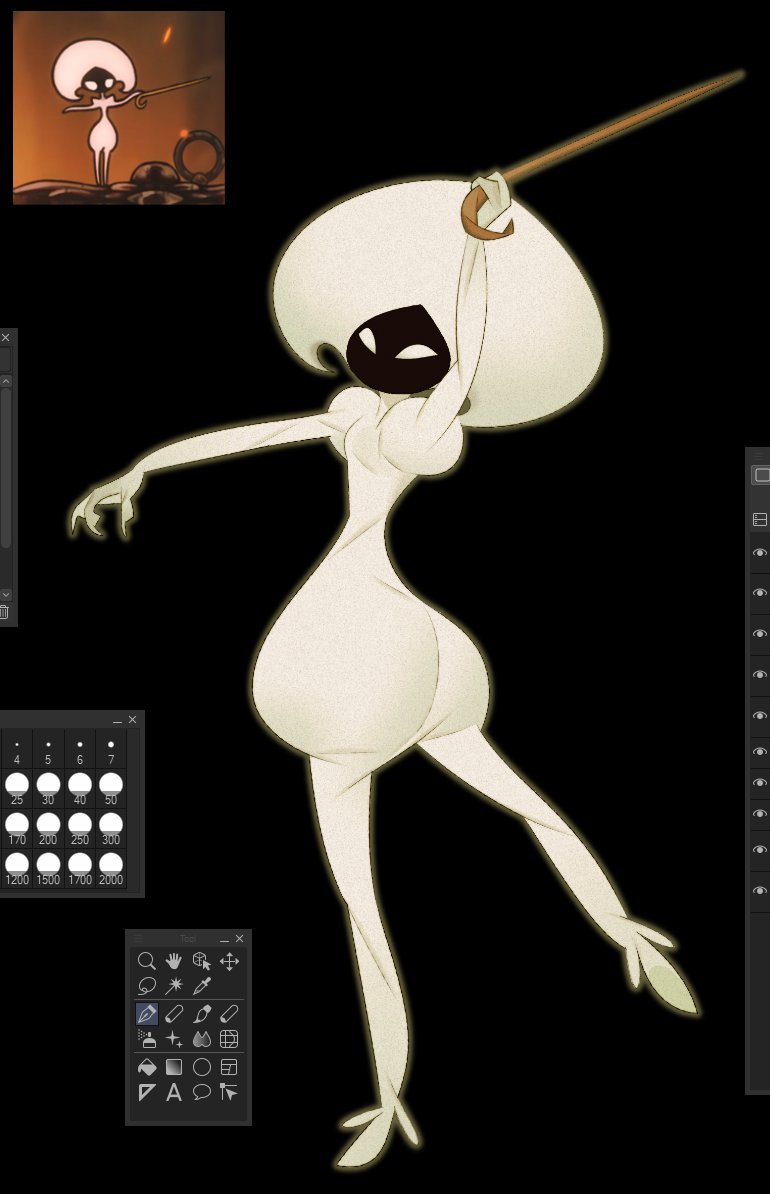The width and height of the screenshot is (770, 1194).
Task: Select the Fill bucket tool
Action: coord(146,1068)
